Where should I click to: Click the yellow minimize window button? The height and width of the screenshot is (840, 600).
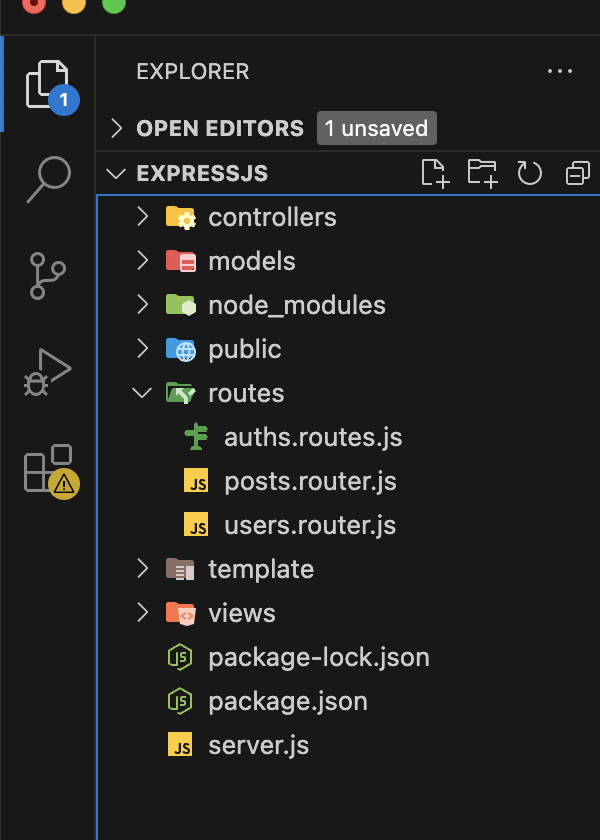74,5
